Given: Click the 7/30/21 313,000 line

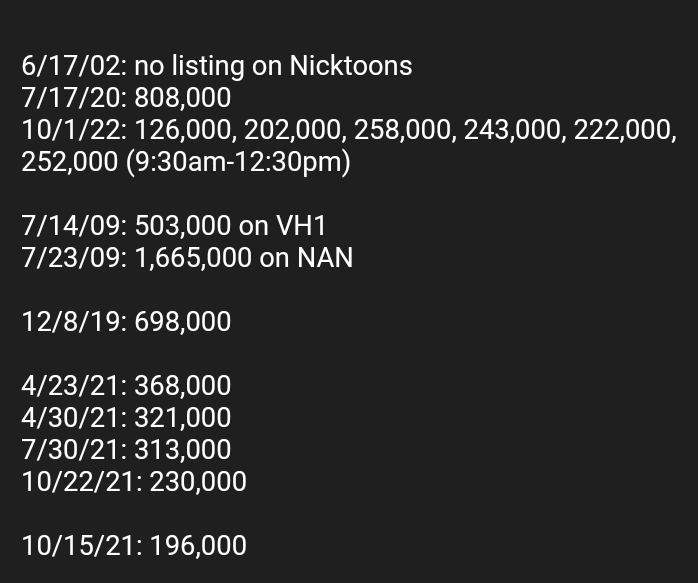Looking at the screenshot, I should (126, 449).
